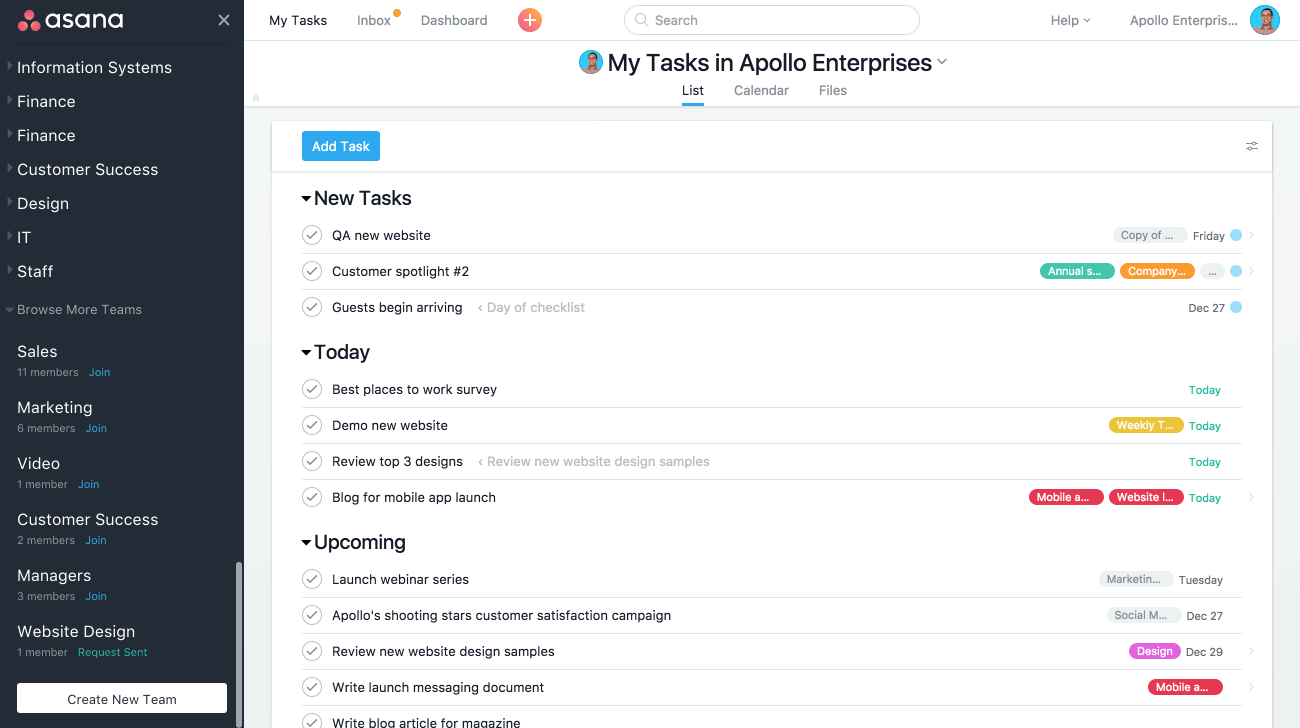This screenshot has width=1300, height=728.
Task: Click Request Sent under Website Design
Action: coord(112,652)
